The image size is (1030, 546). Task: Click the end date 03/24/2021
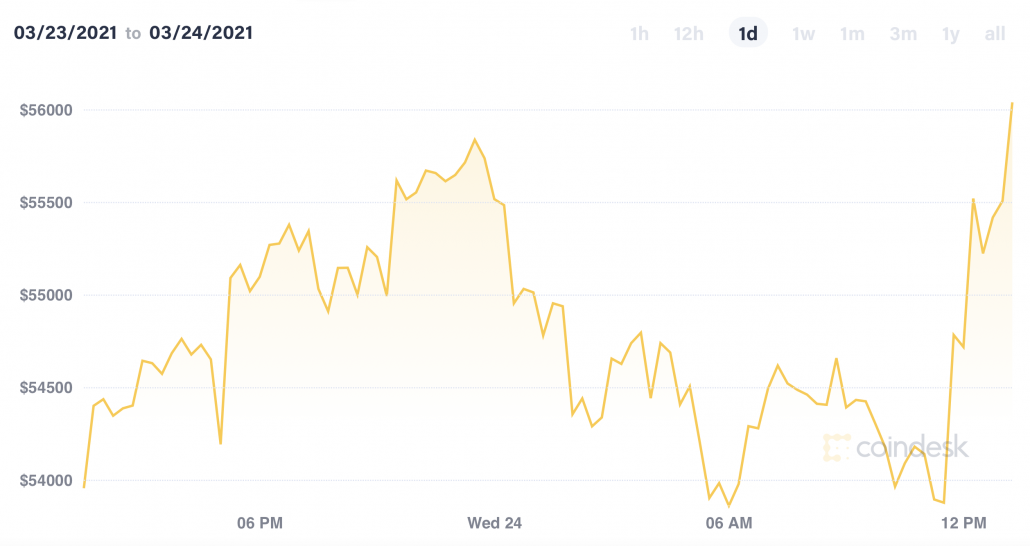tap(201, 33)
